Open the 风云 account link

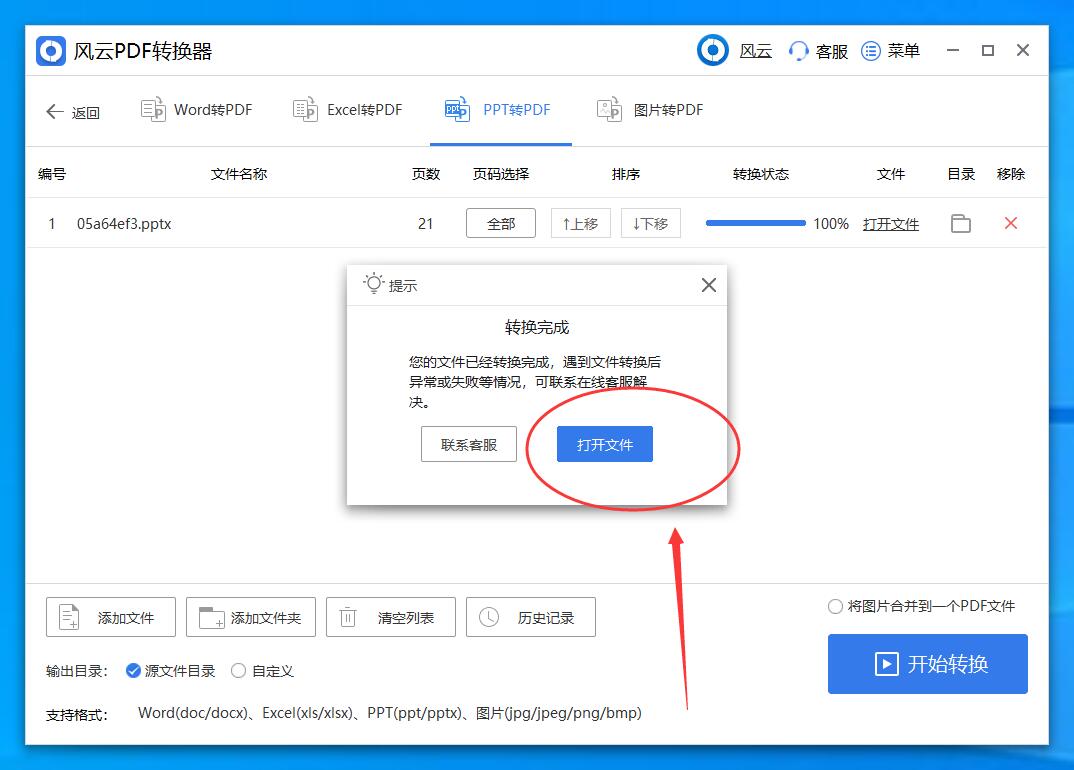coord(756,51)
